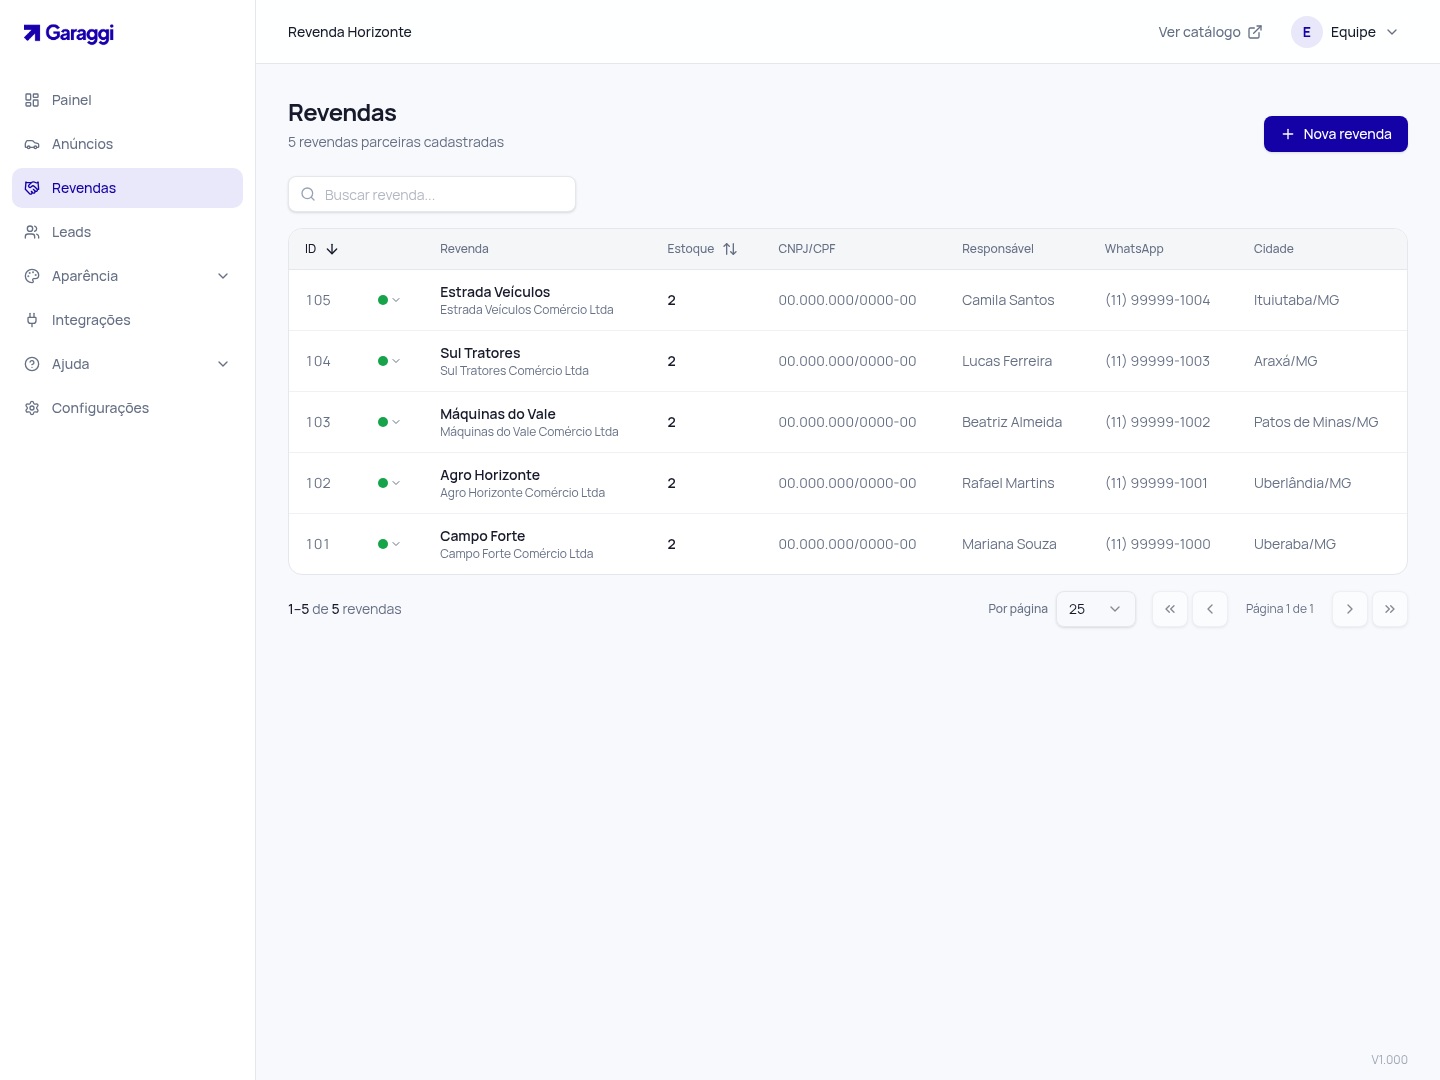
Task: Open Configurações in sidebar
Action: tap(127, 408)
